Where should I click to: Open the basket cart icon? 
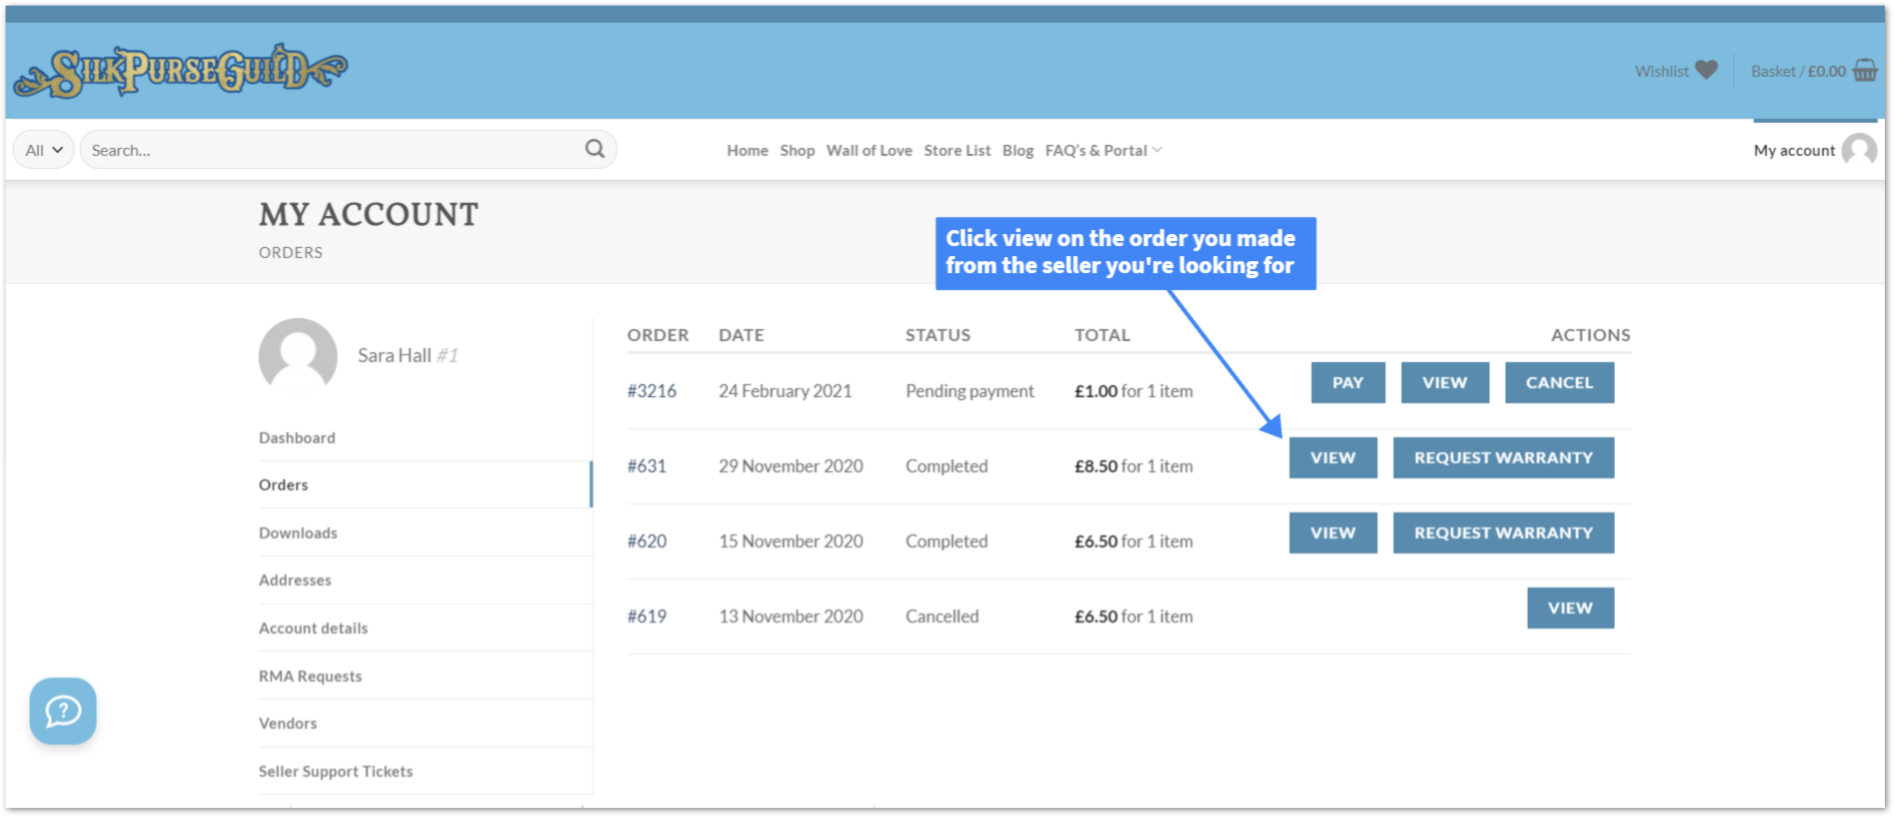pos(1864,70)
